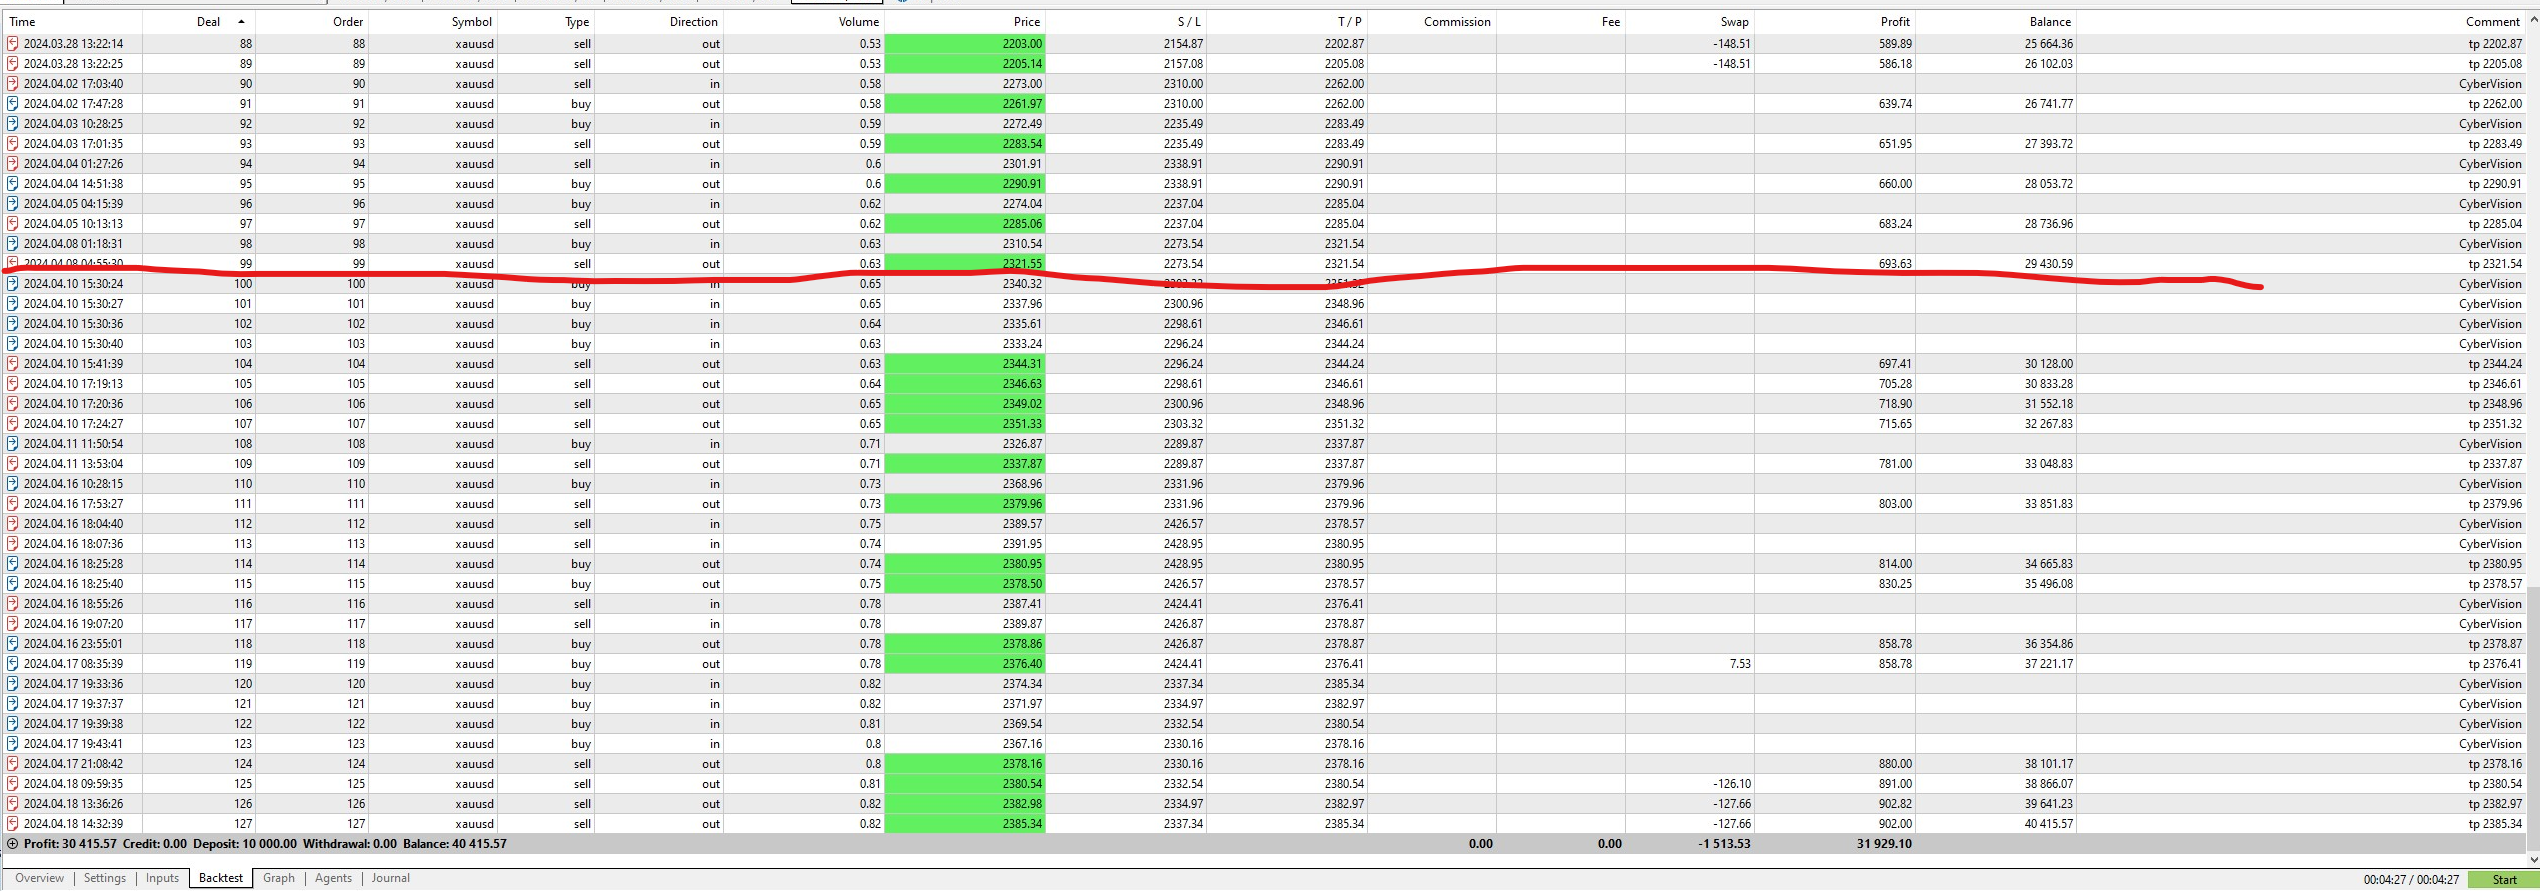
Task: Pick the icon of deal 2024.04.04 14:51:38
Action: (13, 184)
